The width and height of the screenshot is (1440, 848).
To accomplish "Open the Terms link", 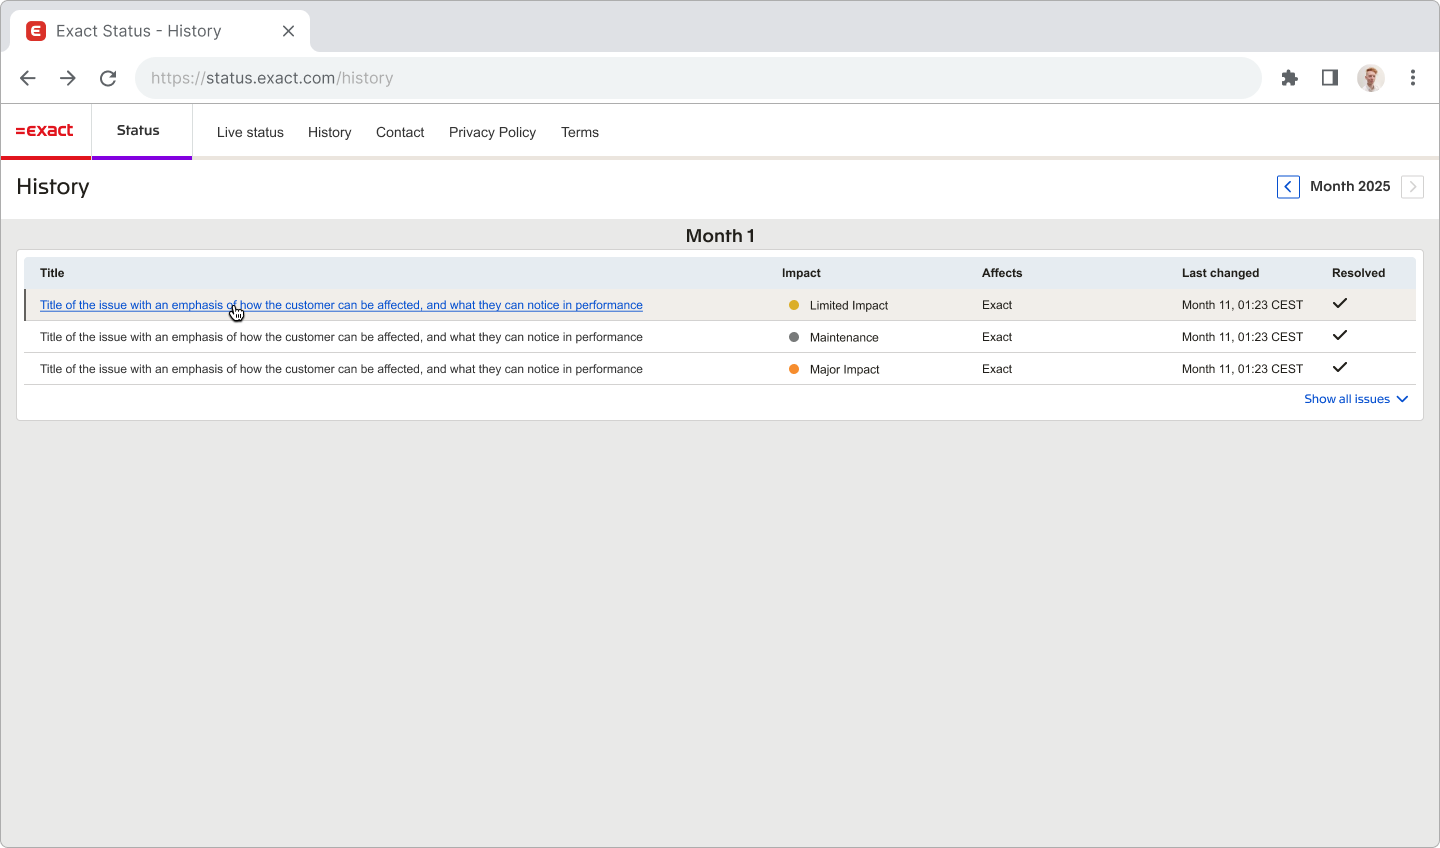I will (580, 132).
